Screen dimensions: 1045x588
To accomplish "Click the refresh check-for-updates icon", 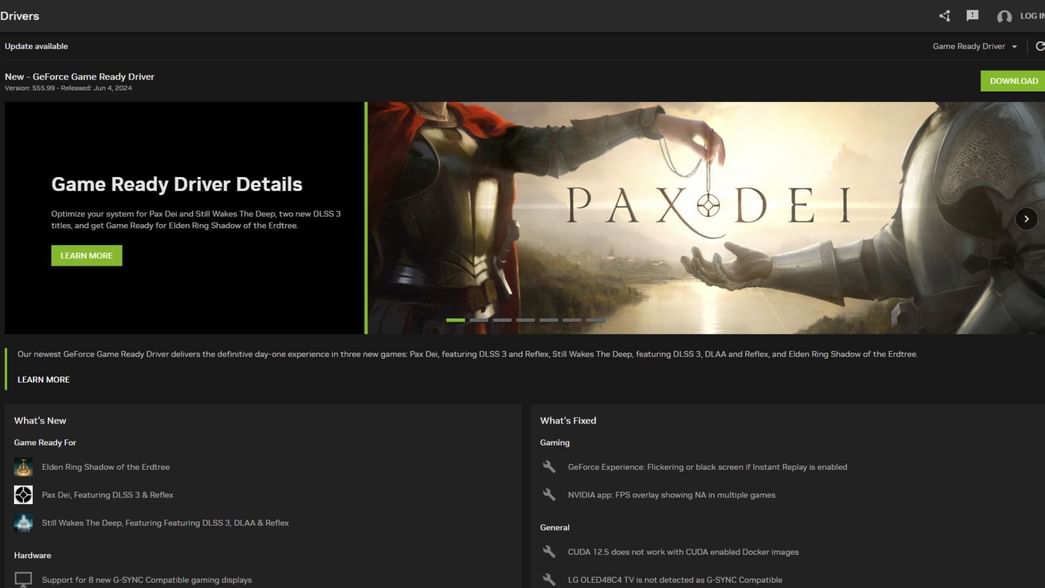I will [1039, 46].
